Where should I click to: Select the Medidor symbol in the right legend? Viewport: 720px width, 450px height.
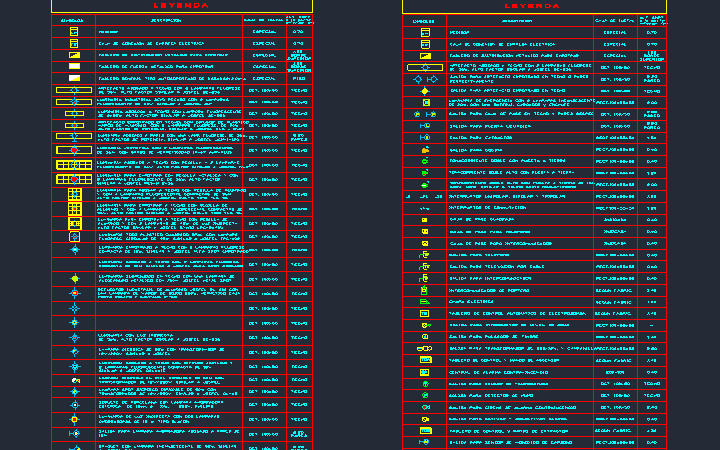[x=425, y=33]
